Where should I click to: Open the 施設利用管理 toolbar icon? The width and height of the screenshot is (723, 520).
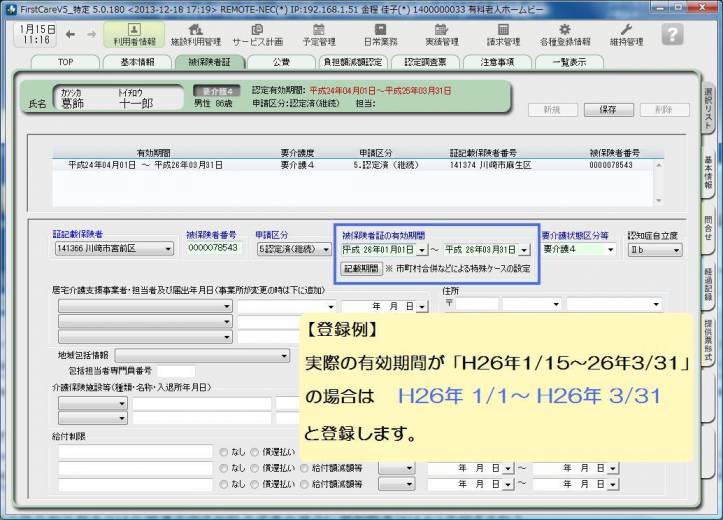[195, 35]
